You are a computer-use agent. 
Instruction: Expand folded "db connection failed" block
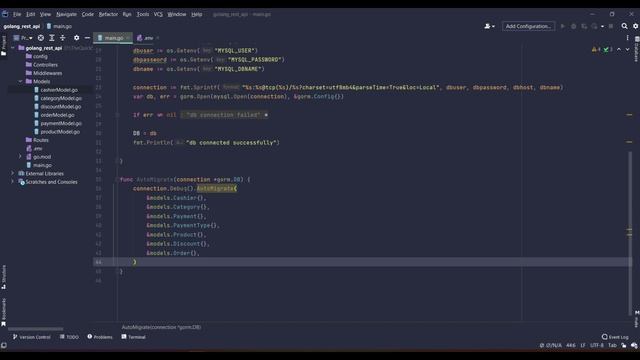click(x=224, y=115)
